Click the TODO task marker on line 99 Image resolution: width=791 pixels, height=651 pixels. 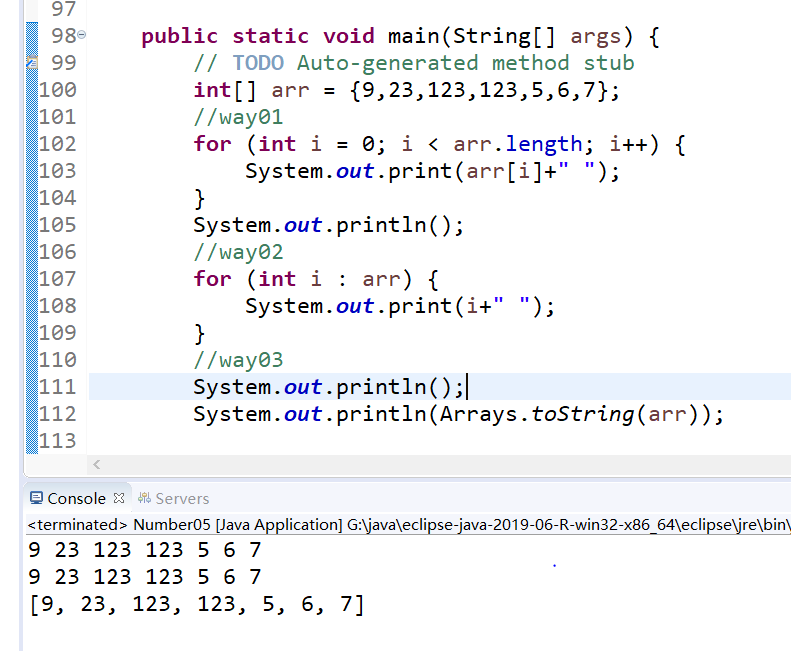[x=32, y=63]
